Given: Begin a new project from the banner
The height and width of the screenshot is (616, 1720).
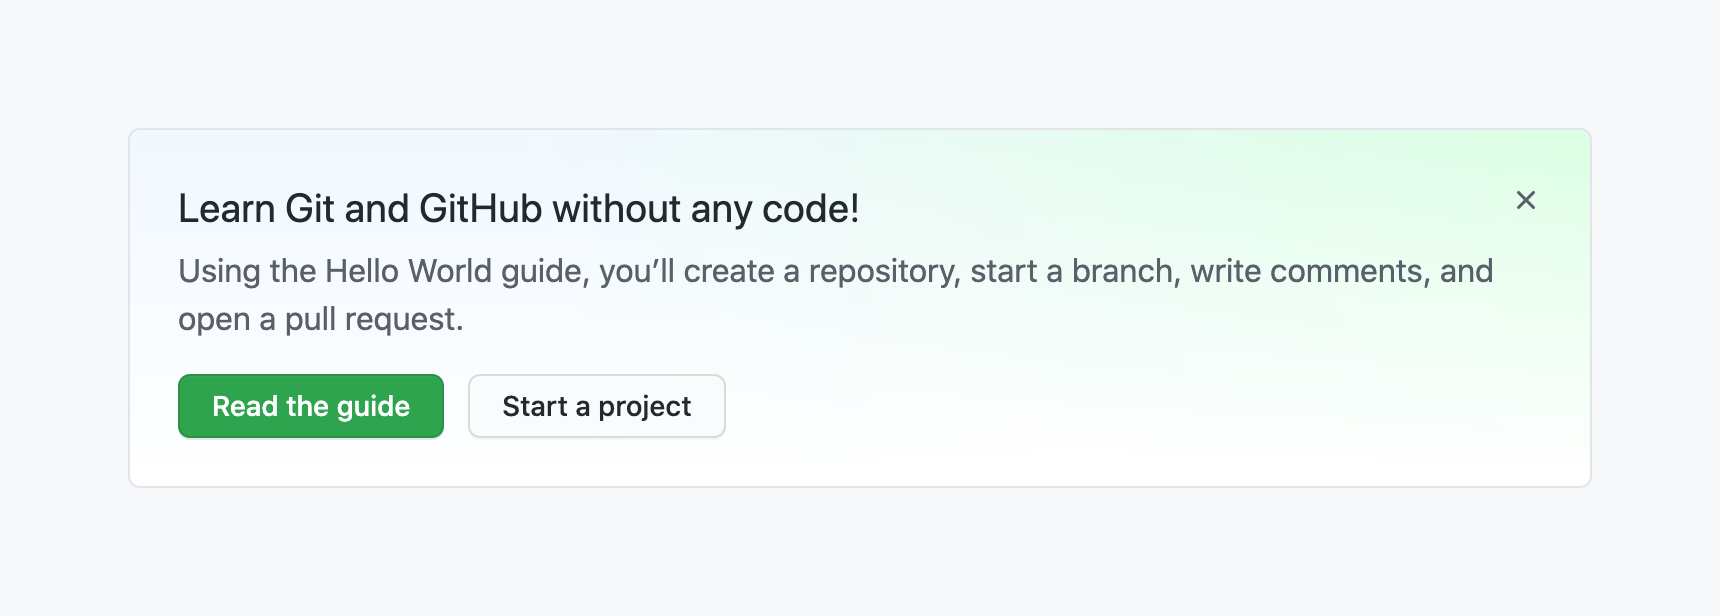Looking at the screenshot, I should [597, 406].
